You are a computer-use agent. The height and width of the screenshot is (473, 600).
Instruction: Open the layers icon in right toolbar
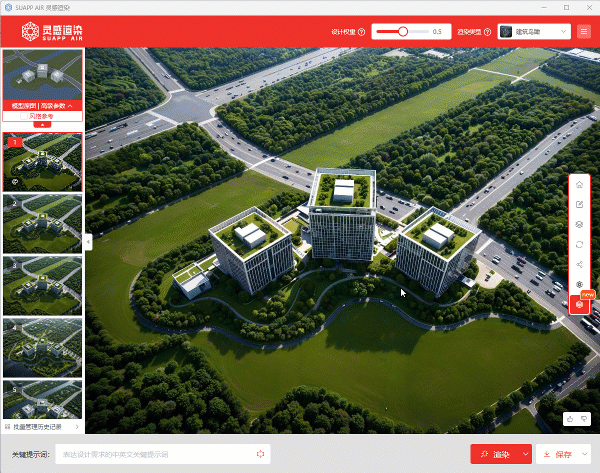[580, 225]
